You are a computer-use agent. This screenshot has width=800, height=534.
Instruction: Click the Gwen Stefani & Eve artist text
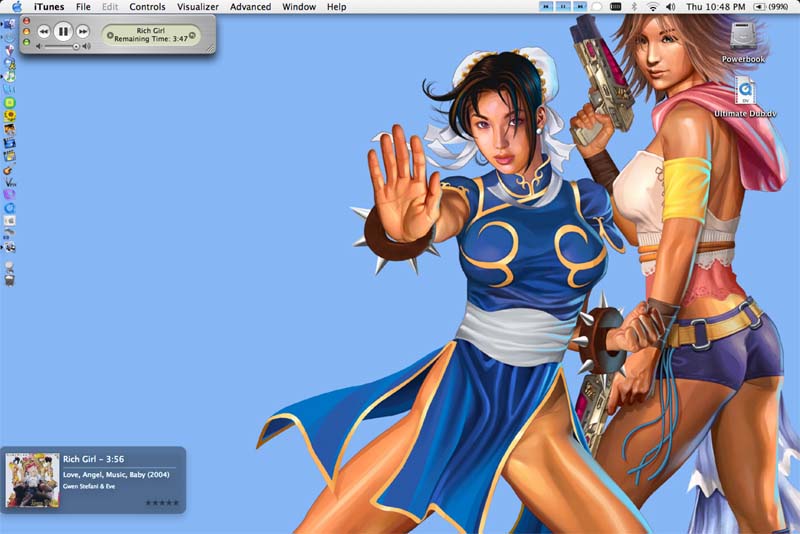pyautogui.click(x=89, y=486)
